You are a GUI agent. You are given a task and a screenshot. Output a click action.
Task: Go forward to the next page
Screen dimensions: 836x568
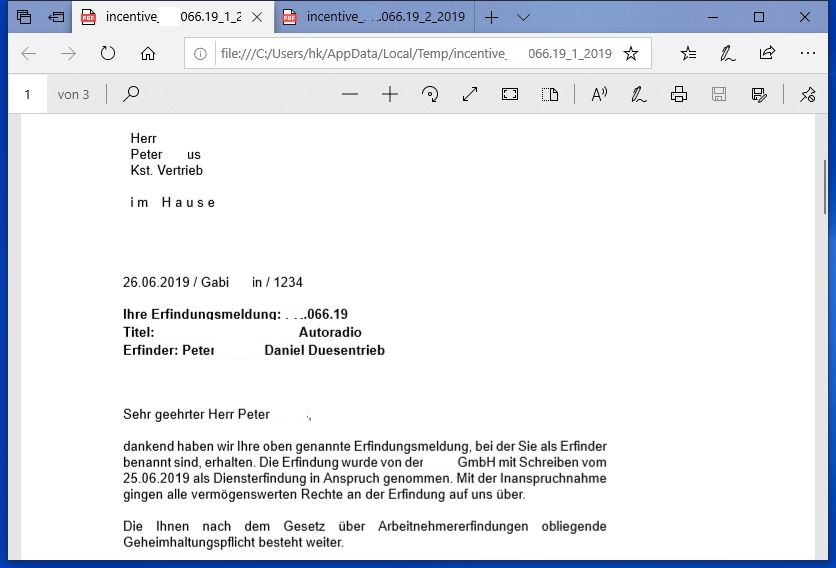[x=68, y=53]
